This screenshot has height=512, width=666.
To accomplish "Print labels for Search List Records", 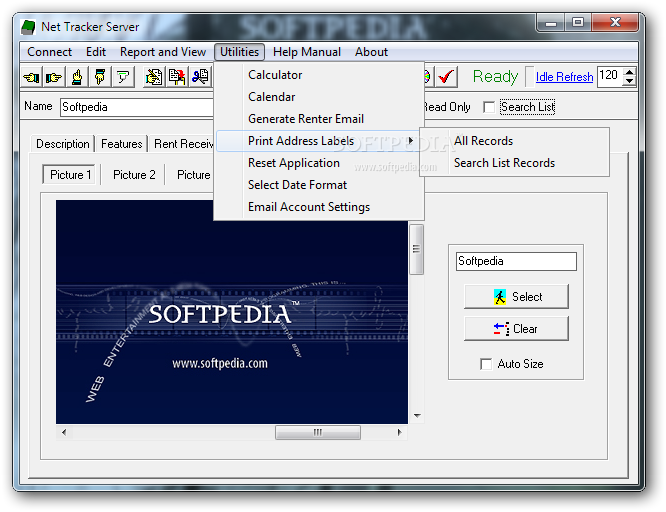I will pos(514,163).
